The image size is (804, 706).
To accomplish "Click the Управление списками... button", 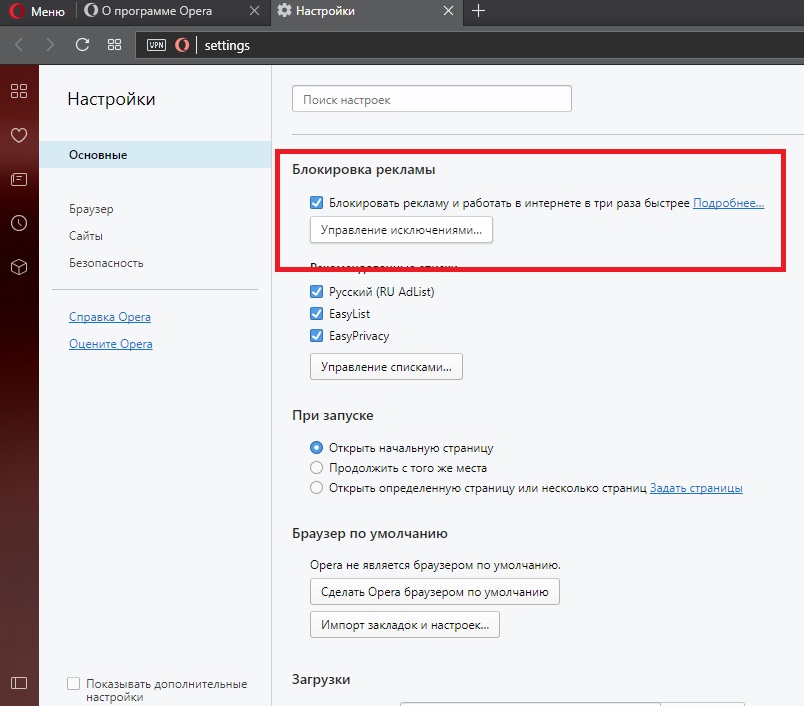I will 386,367.
